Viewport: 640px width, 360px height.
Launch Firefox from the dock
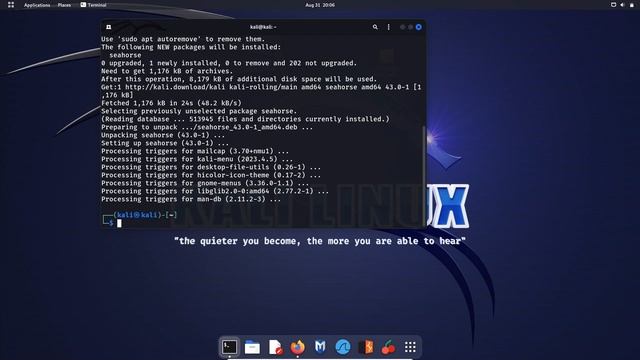298,347
